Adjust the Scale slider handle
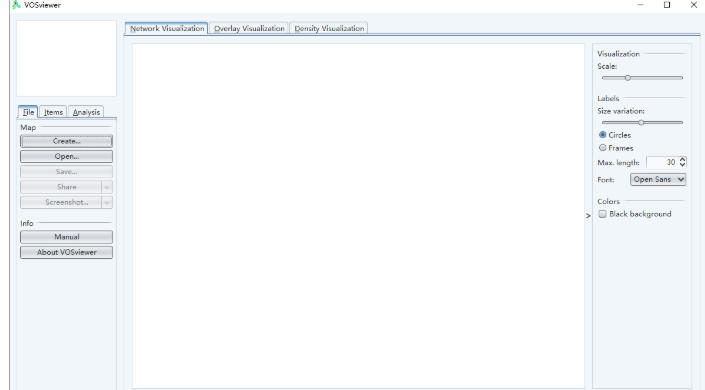 [628, 78]
